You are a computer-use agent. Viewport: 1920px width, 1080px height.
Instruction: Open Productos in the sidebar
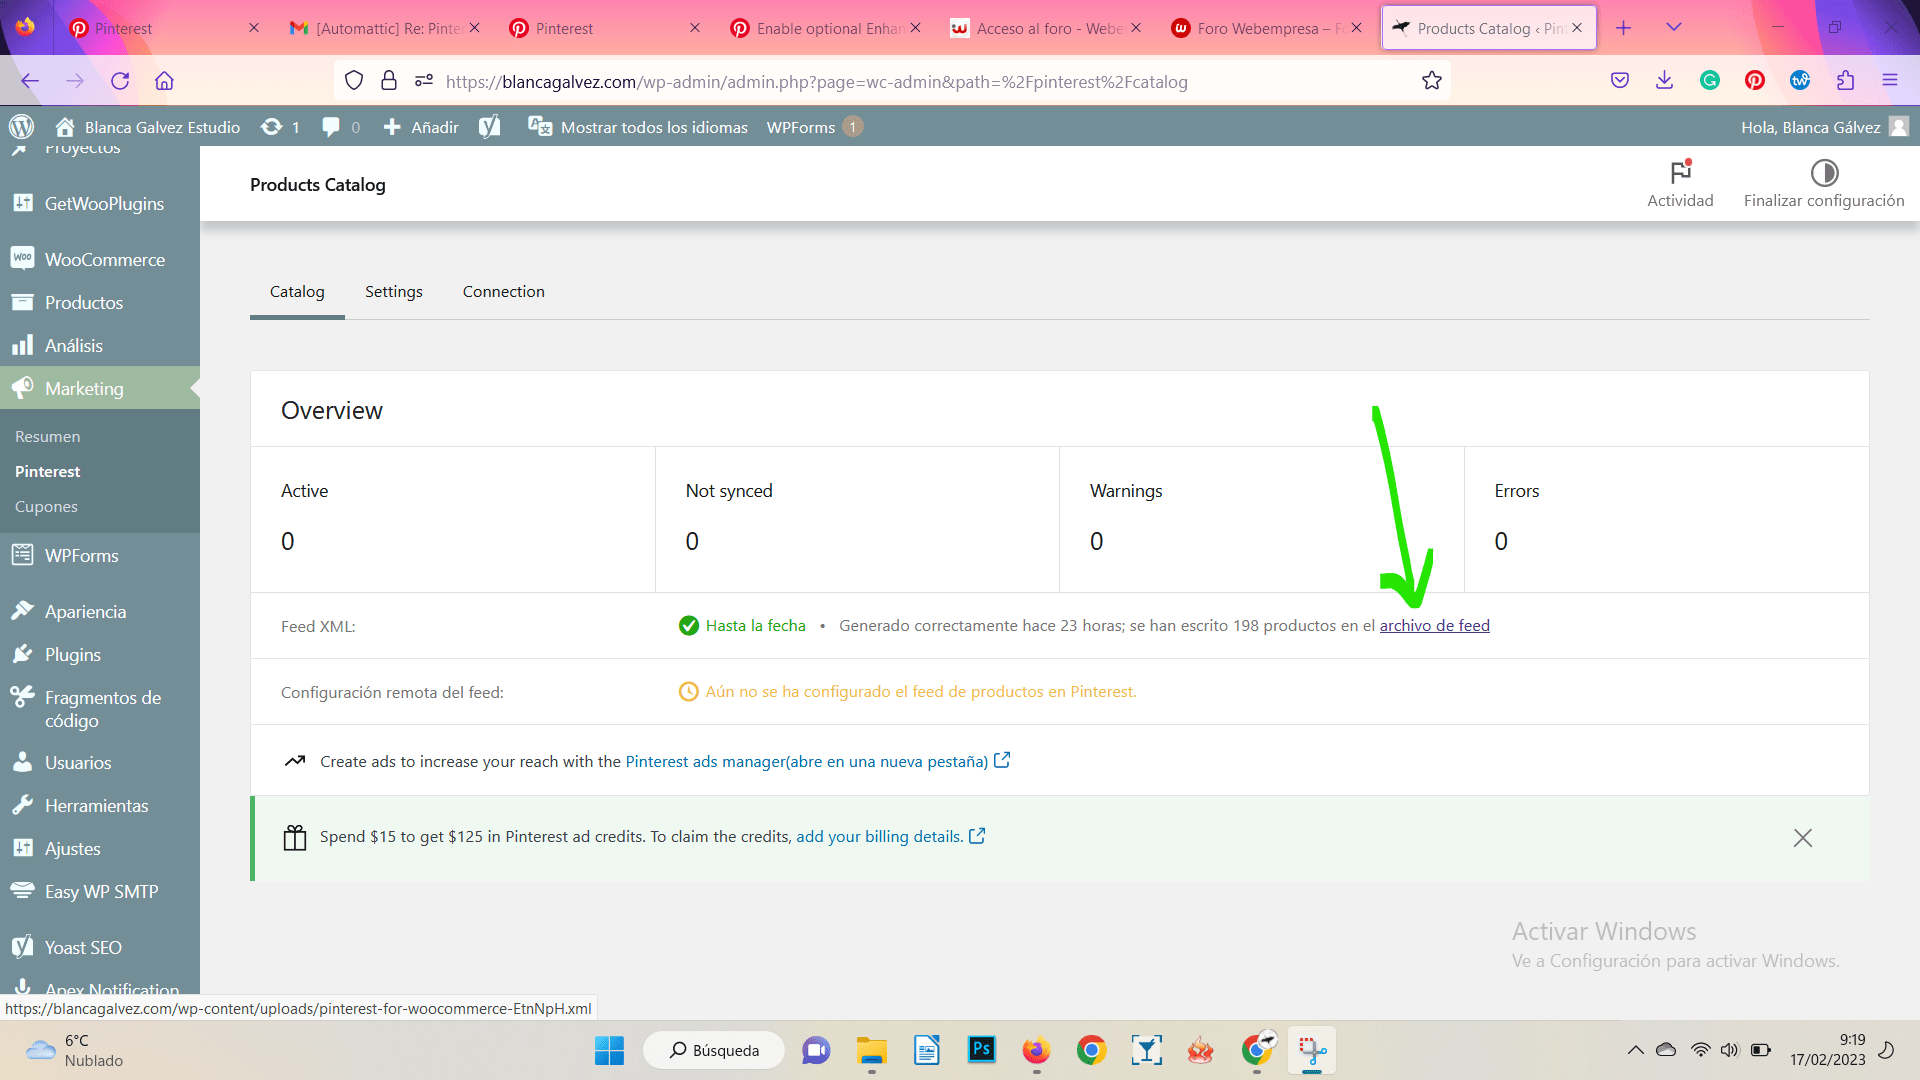(100, 303)
